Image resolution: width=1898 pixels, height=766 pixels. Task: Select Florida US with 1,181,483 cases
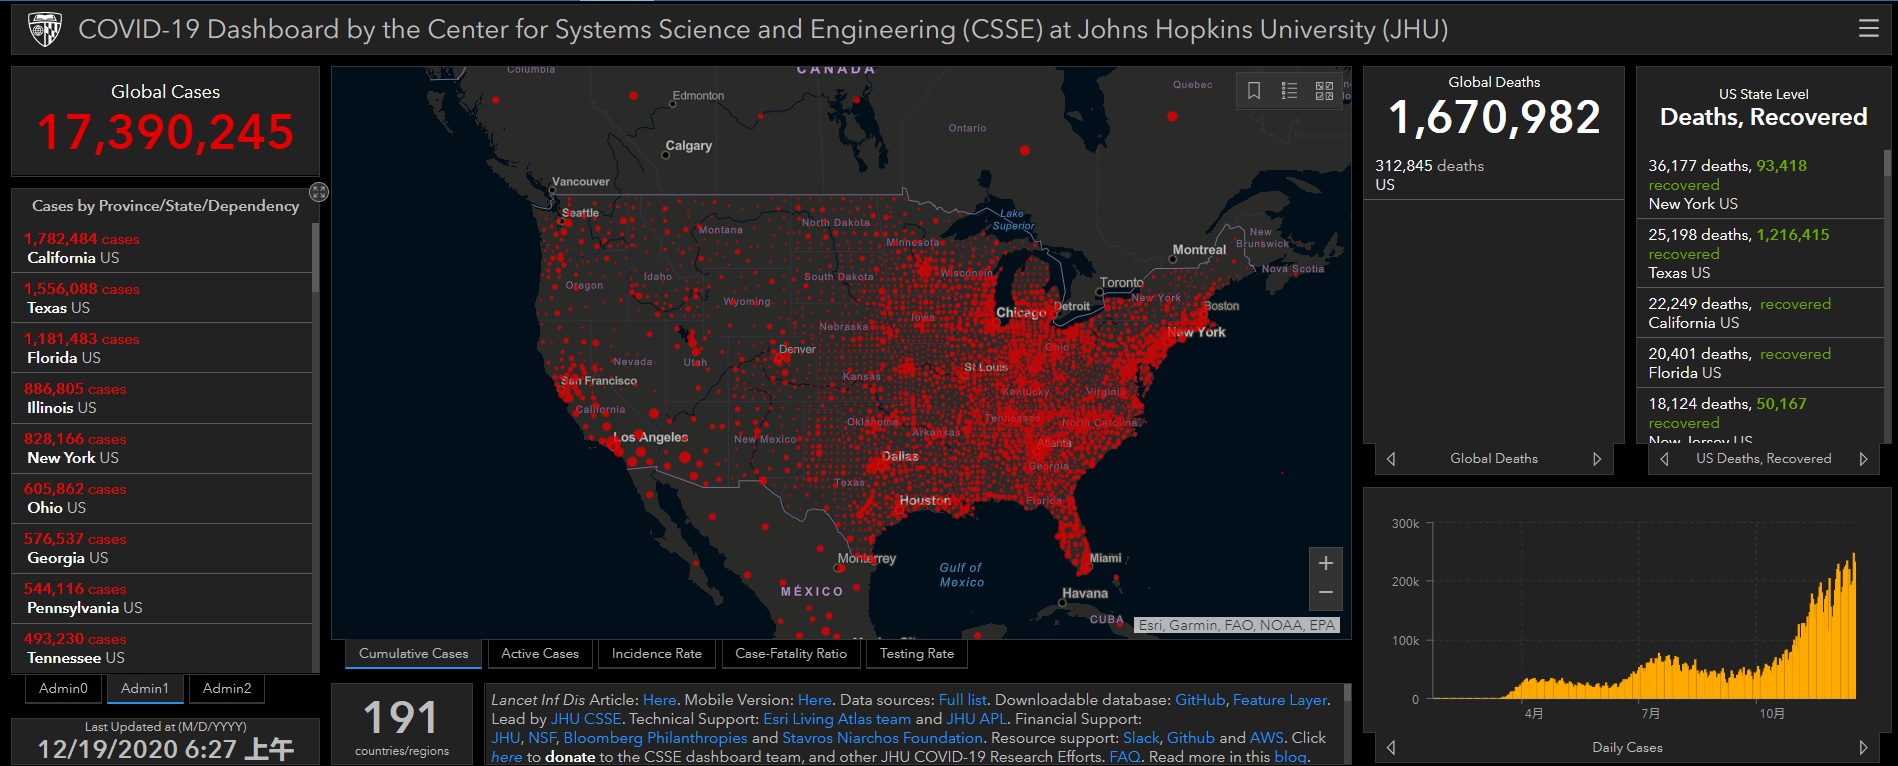162,348
